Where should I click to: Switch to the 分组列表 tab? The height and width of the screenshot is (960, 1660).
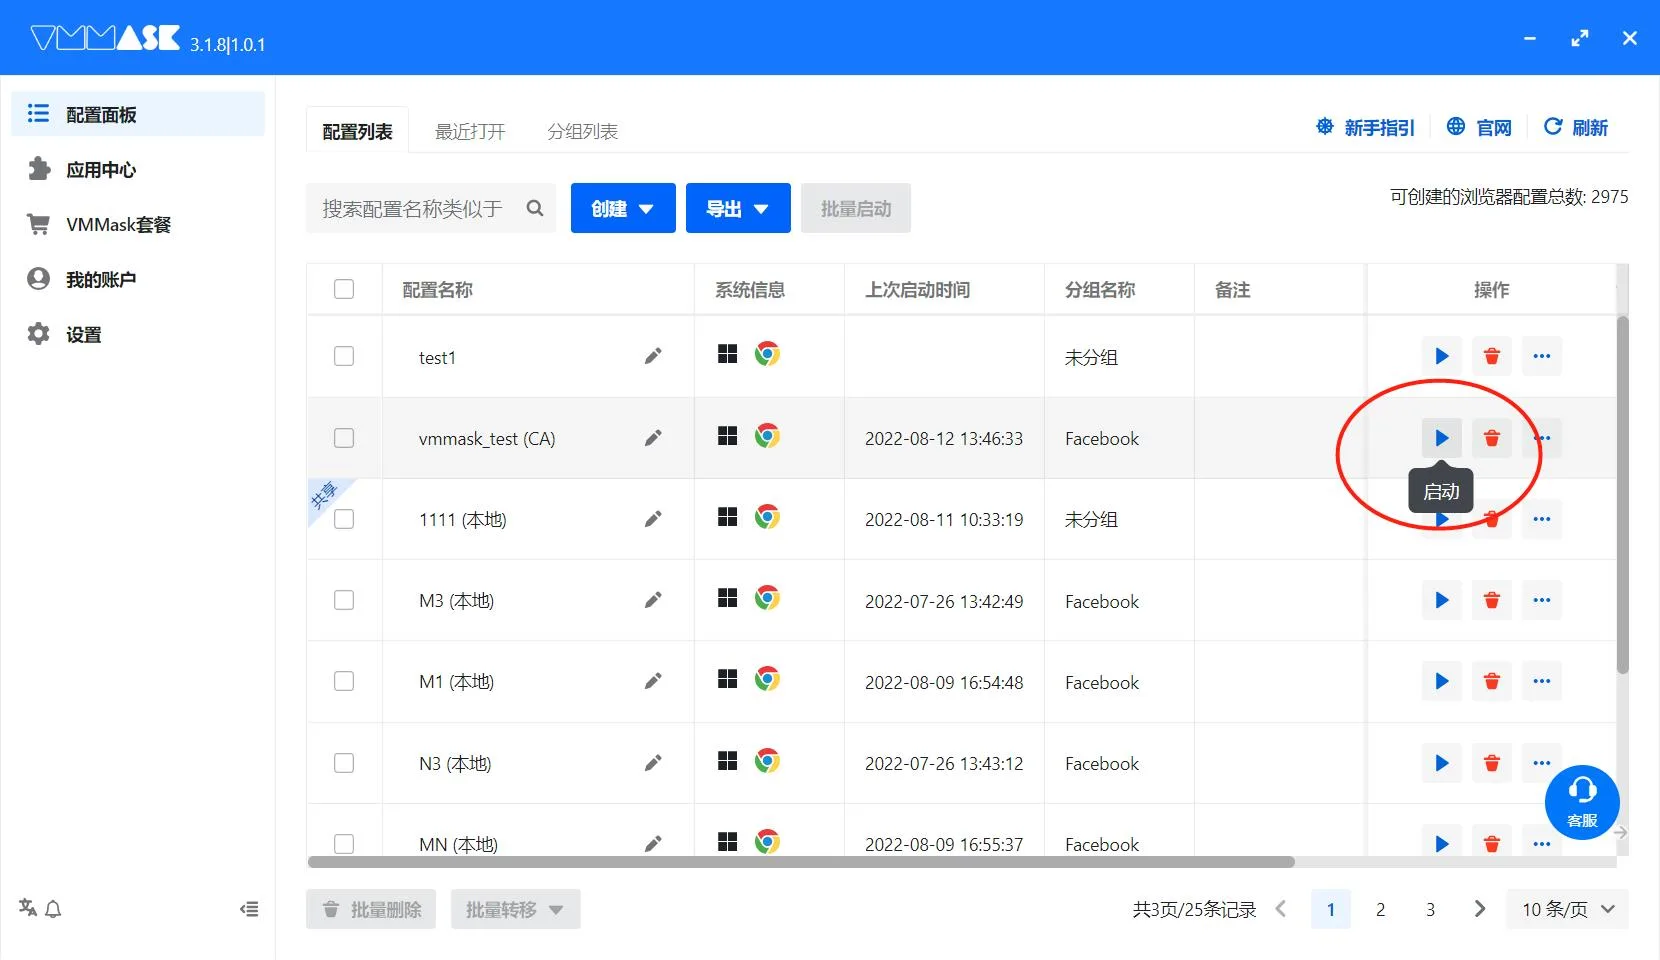tap(582, 131)
